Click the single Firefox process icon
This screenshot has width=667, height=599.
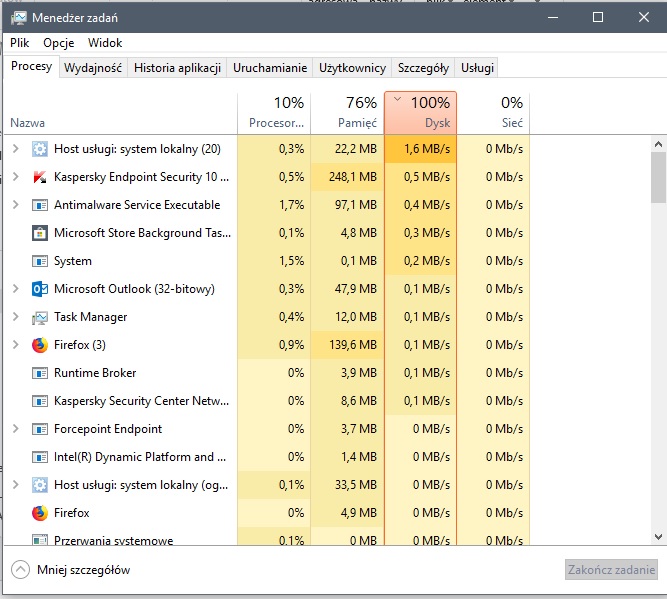(x=40, y=513)
